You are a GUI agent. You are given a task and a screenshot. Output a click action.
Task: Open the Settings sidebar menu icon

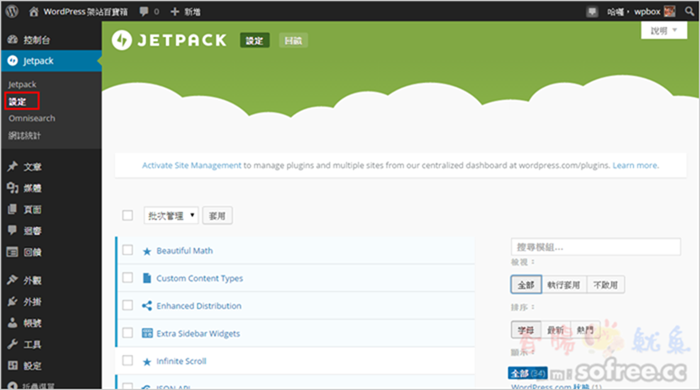click(x=12, y=365)
